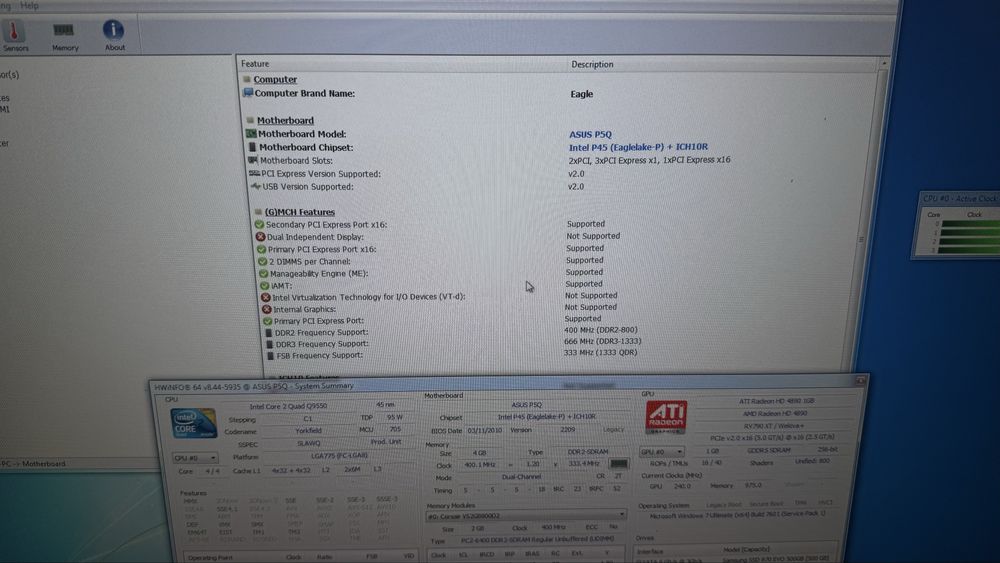This screenshot has width=1000, height=563.
Task: Open the Help menu
Action: (29, 5)
